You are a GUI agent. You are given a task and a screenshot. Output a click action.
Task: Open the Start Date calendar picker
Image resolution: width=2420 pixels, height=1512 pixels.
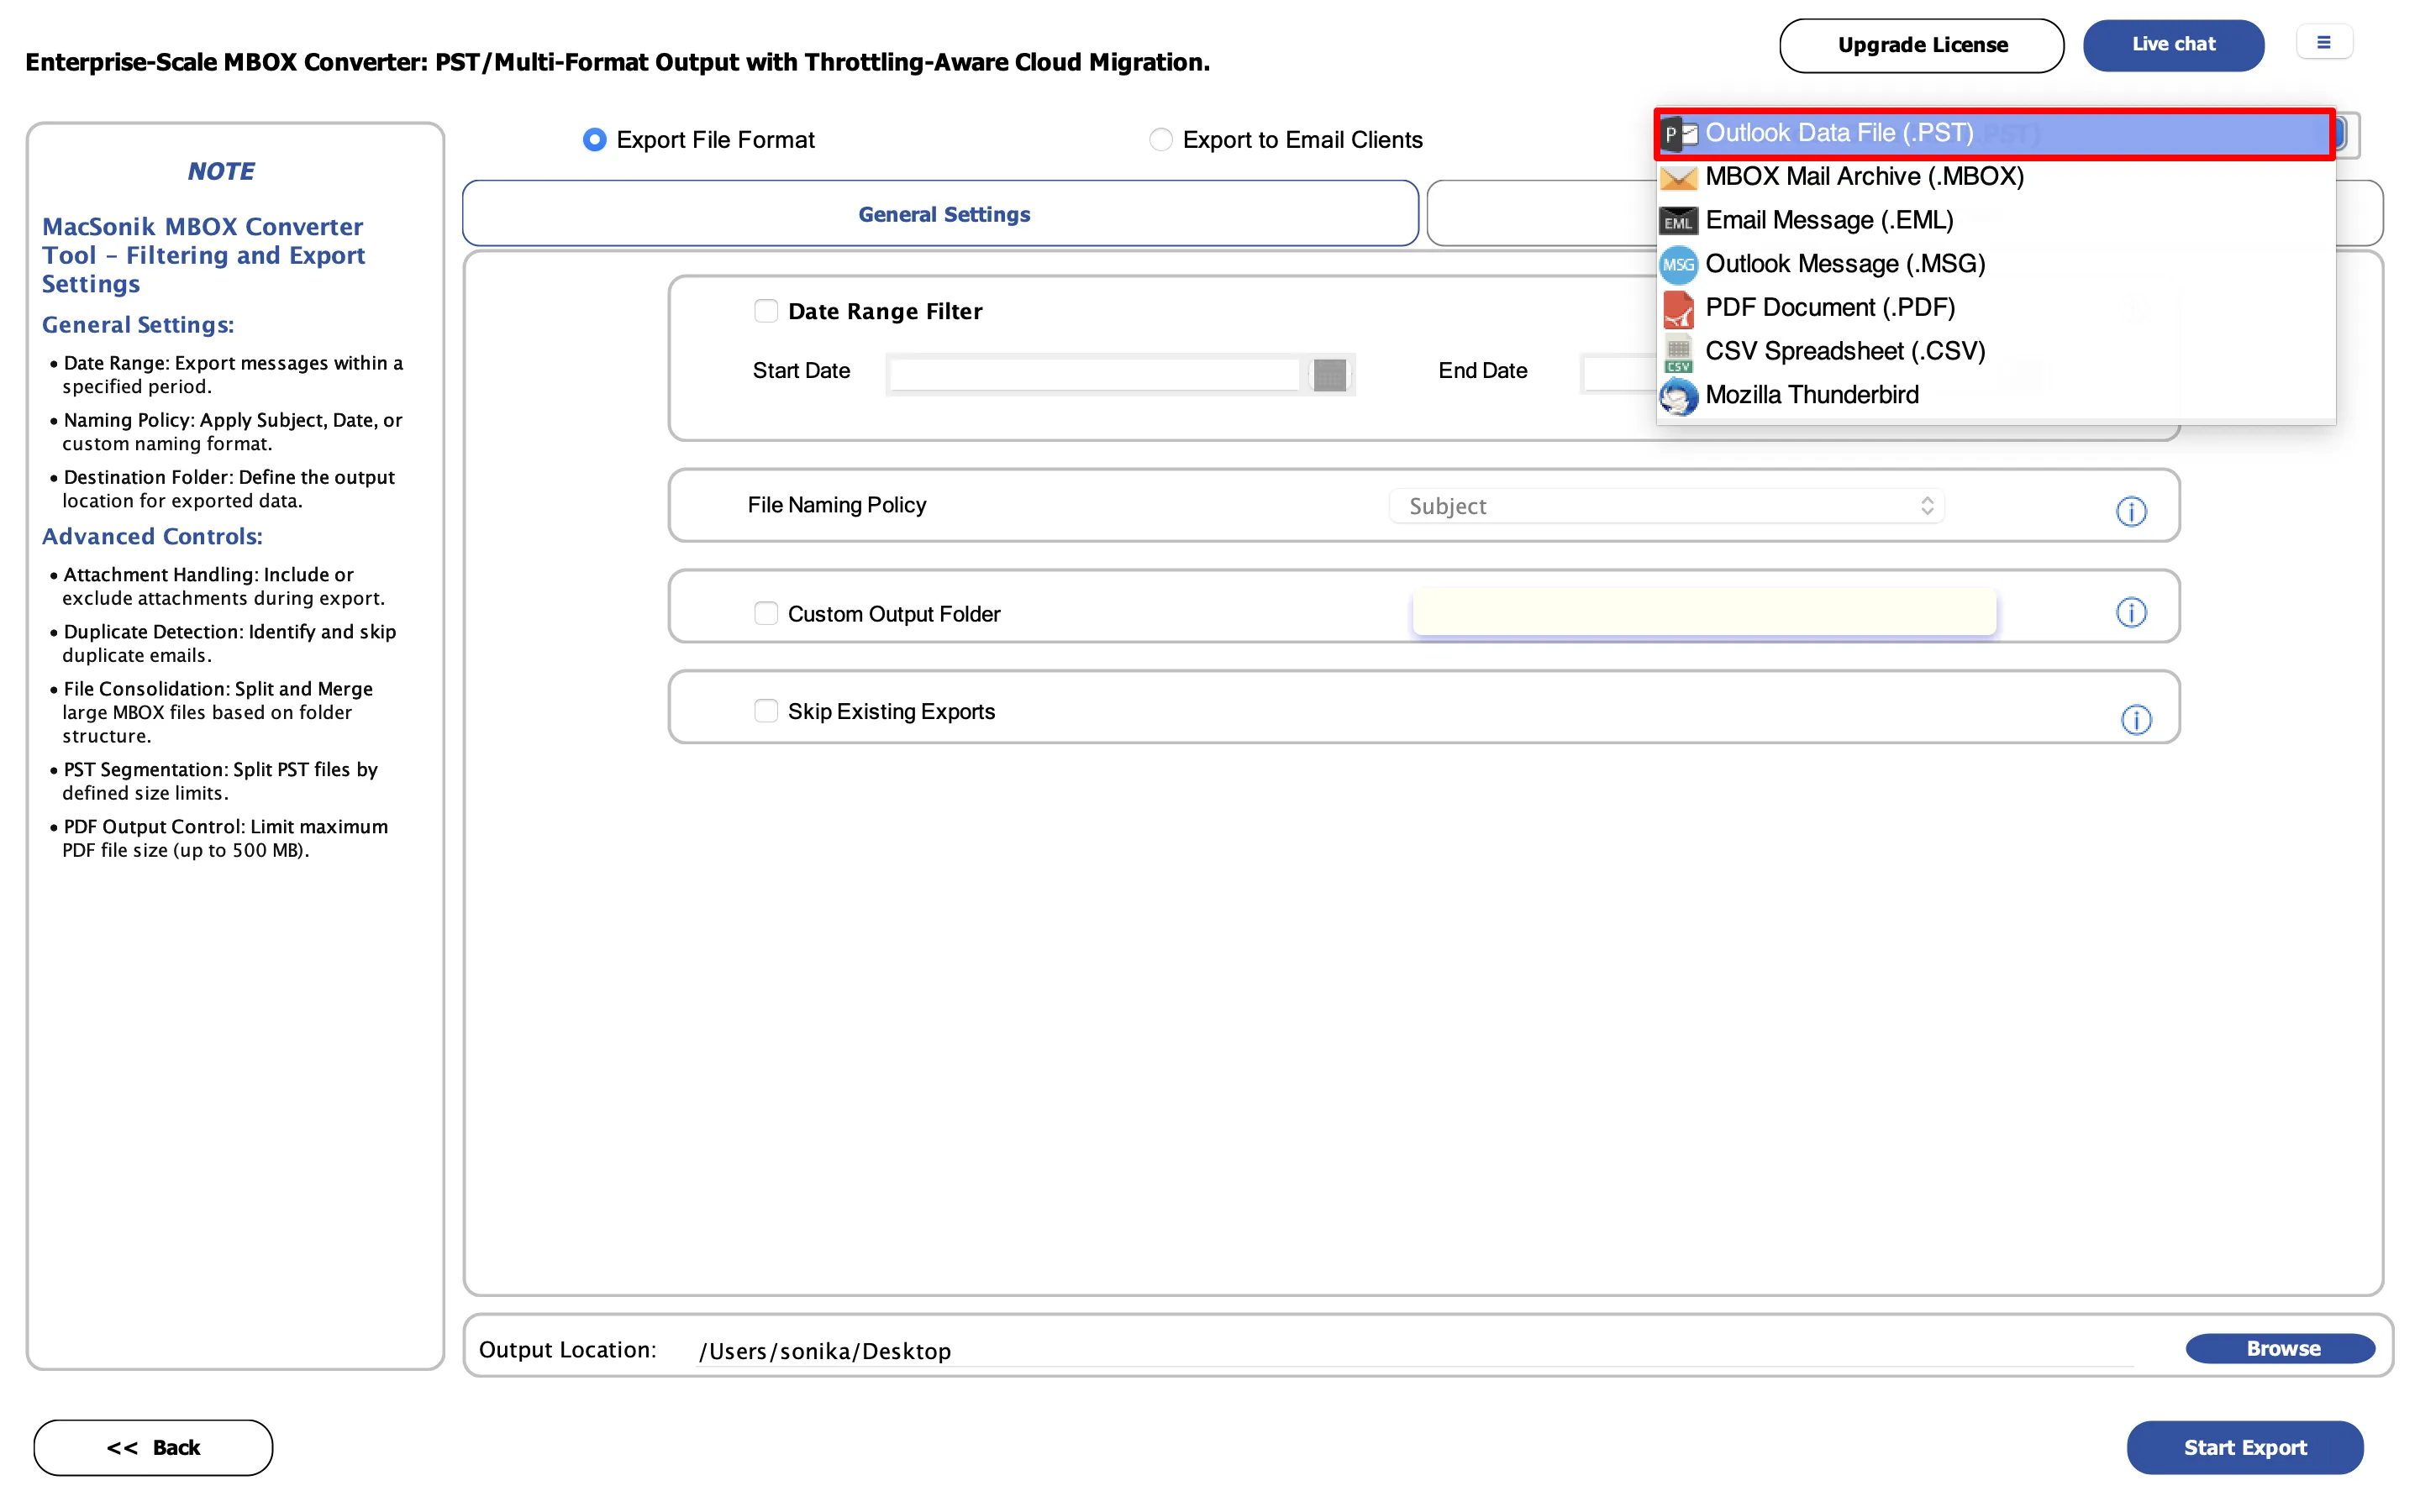1330,374
